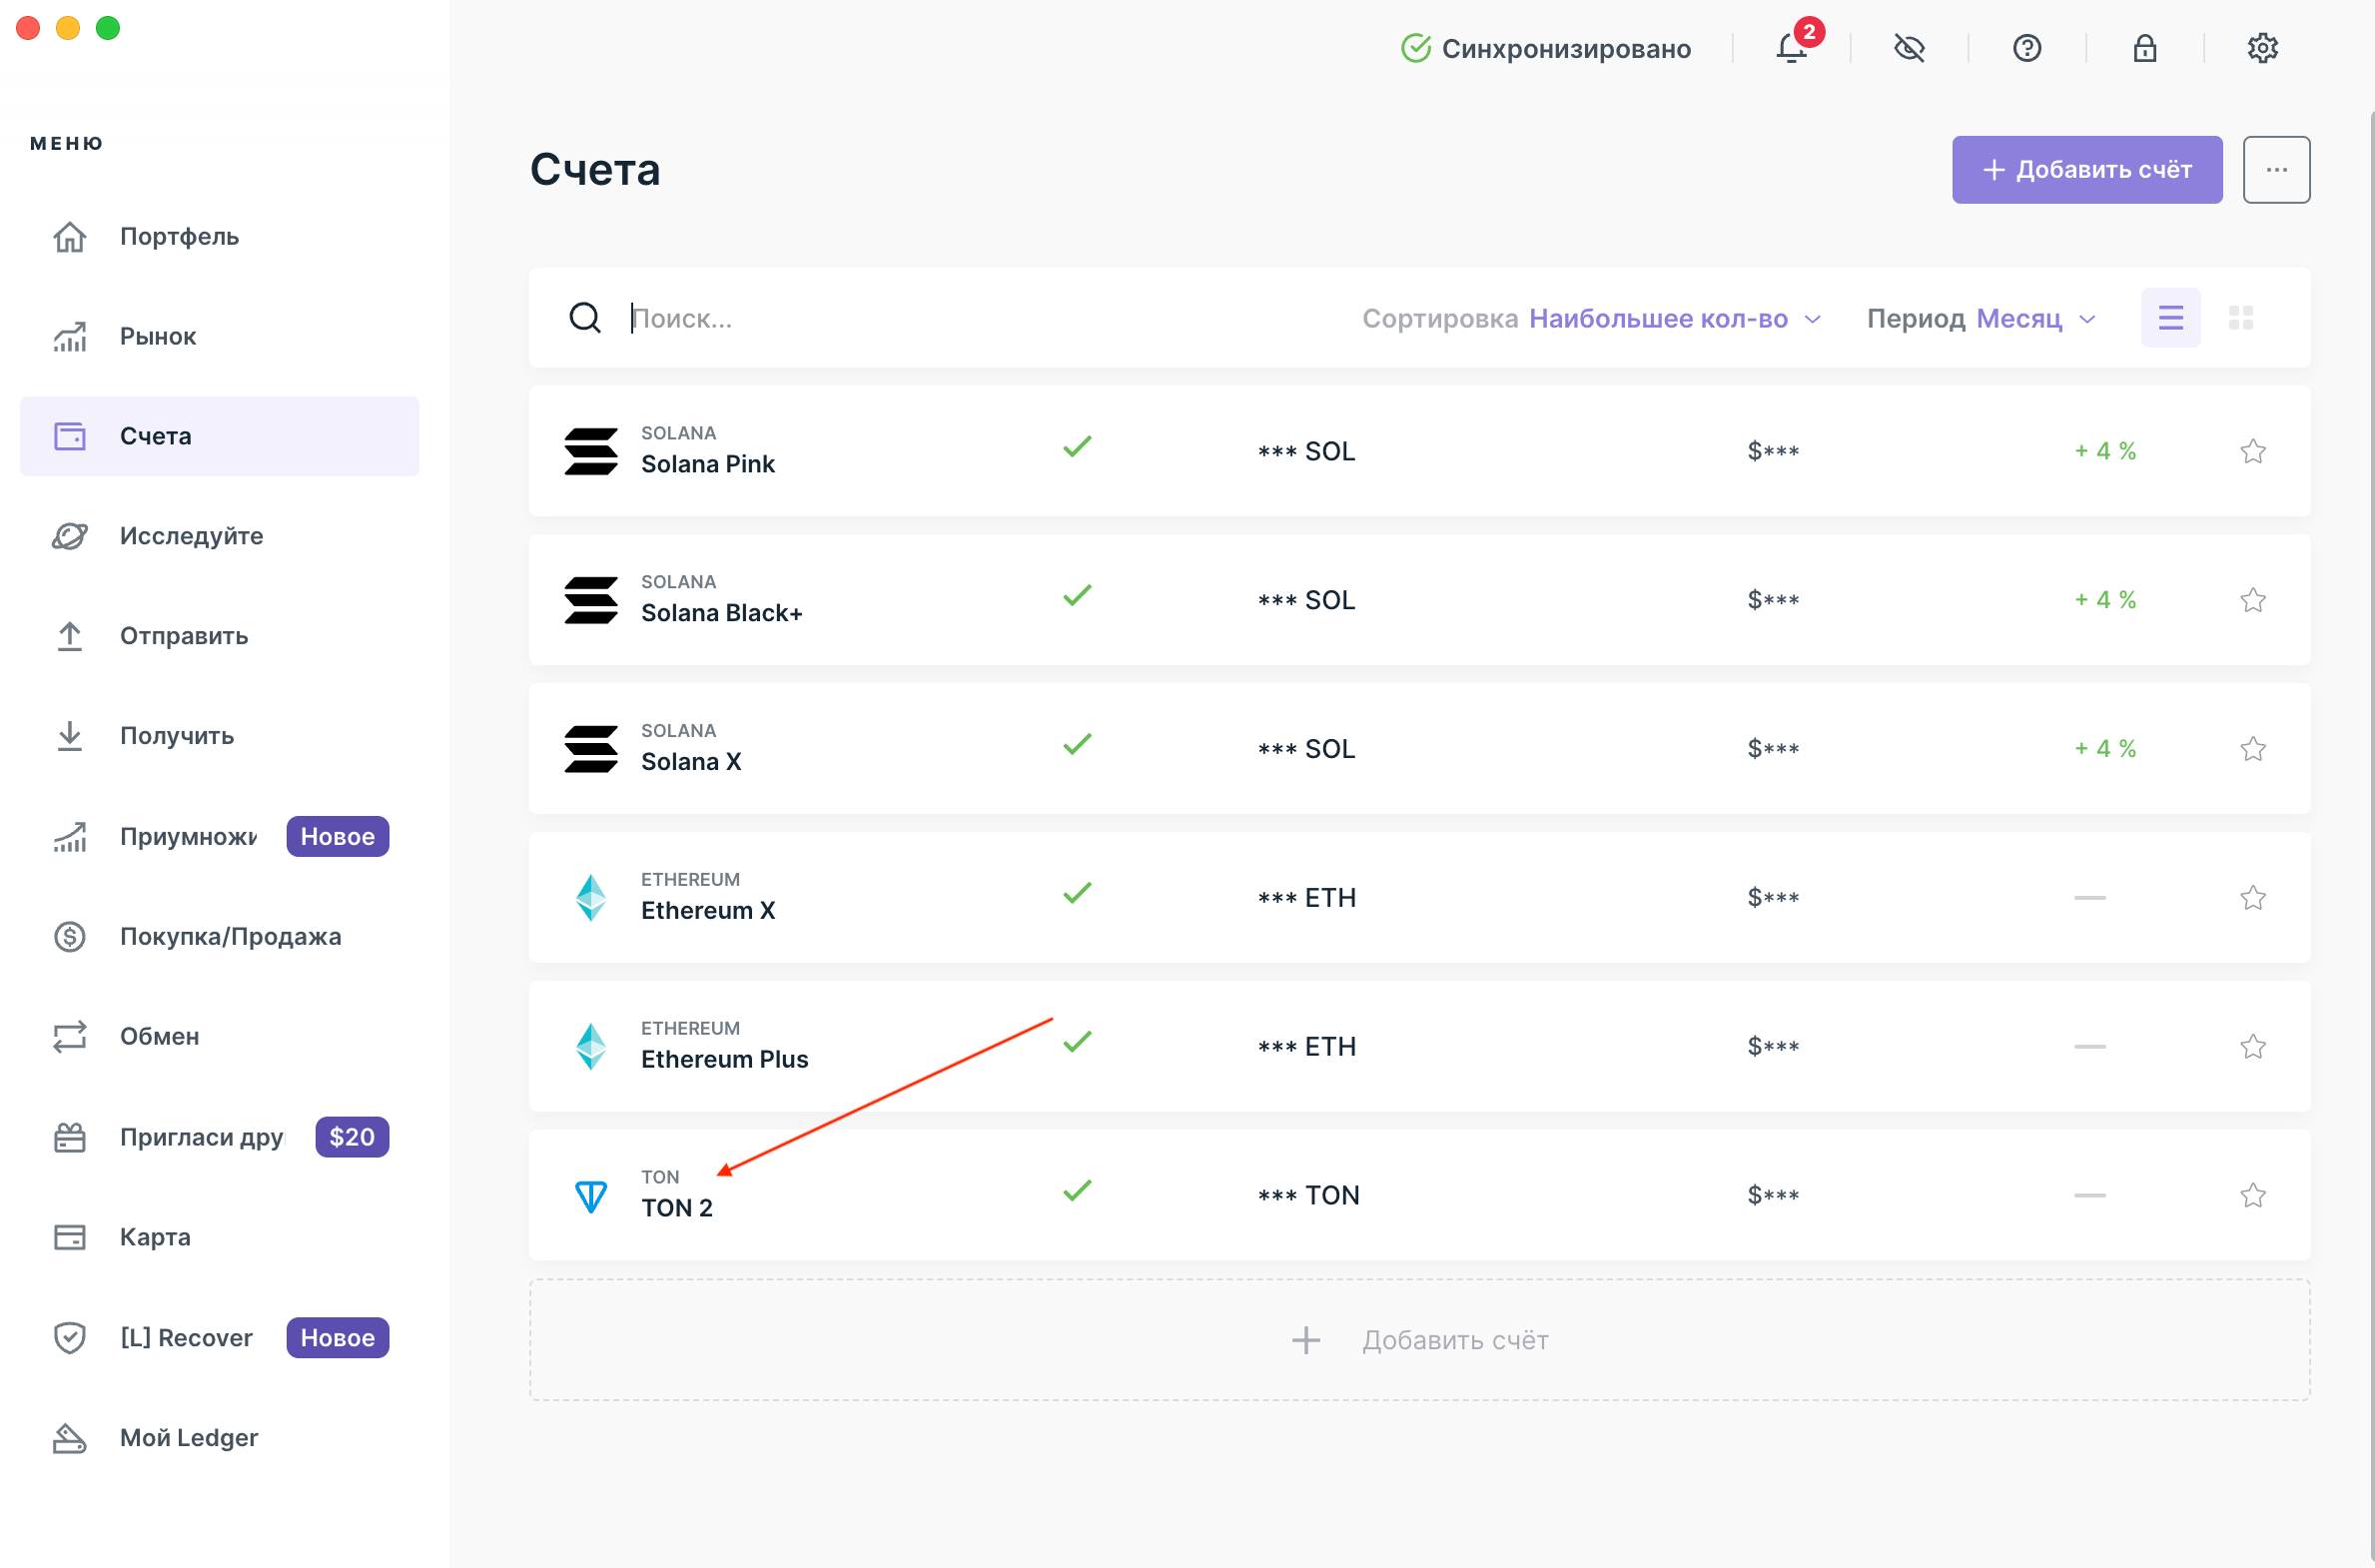The image size is (2375, 1568).
Task: Open Обмен swap section
Action: point(220,1037)
